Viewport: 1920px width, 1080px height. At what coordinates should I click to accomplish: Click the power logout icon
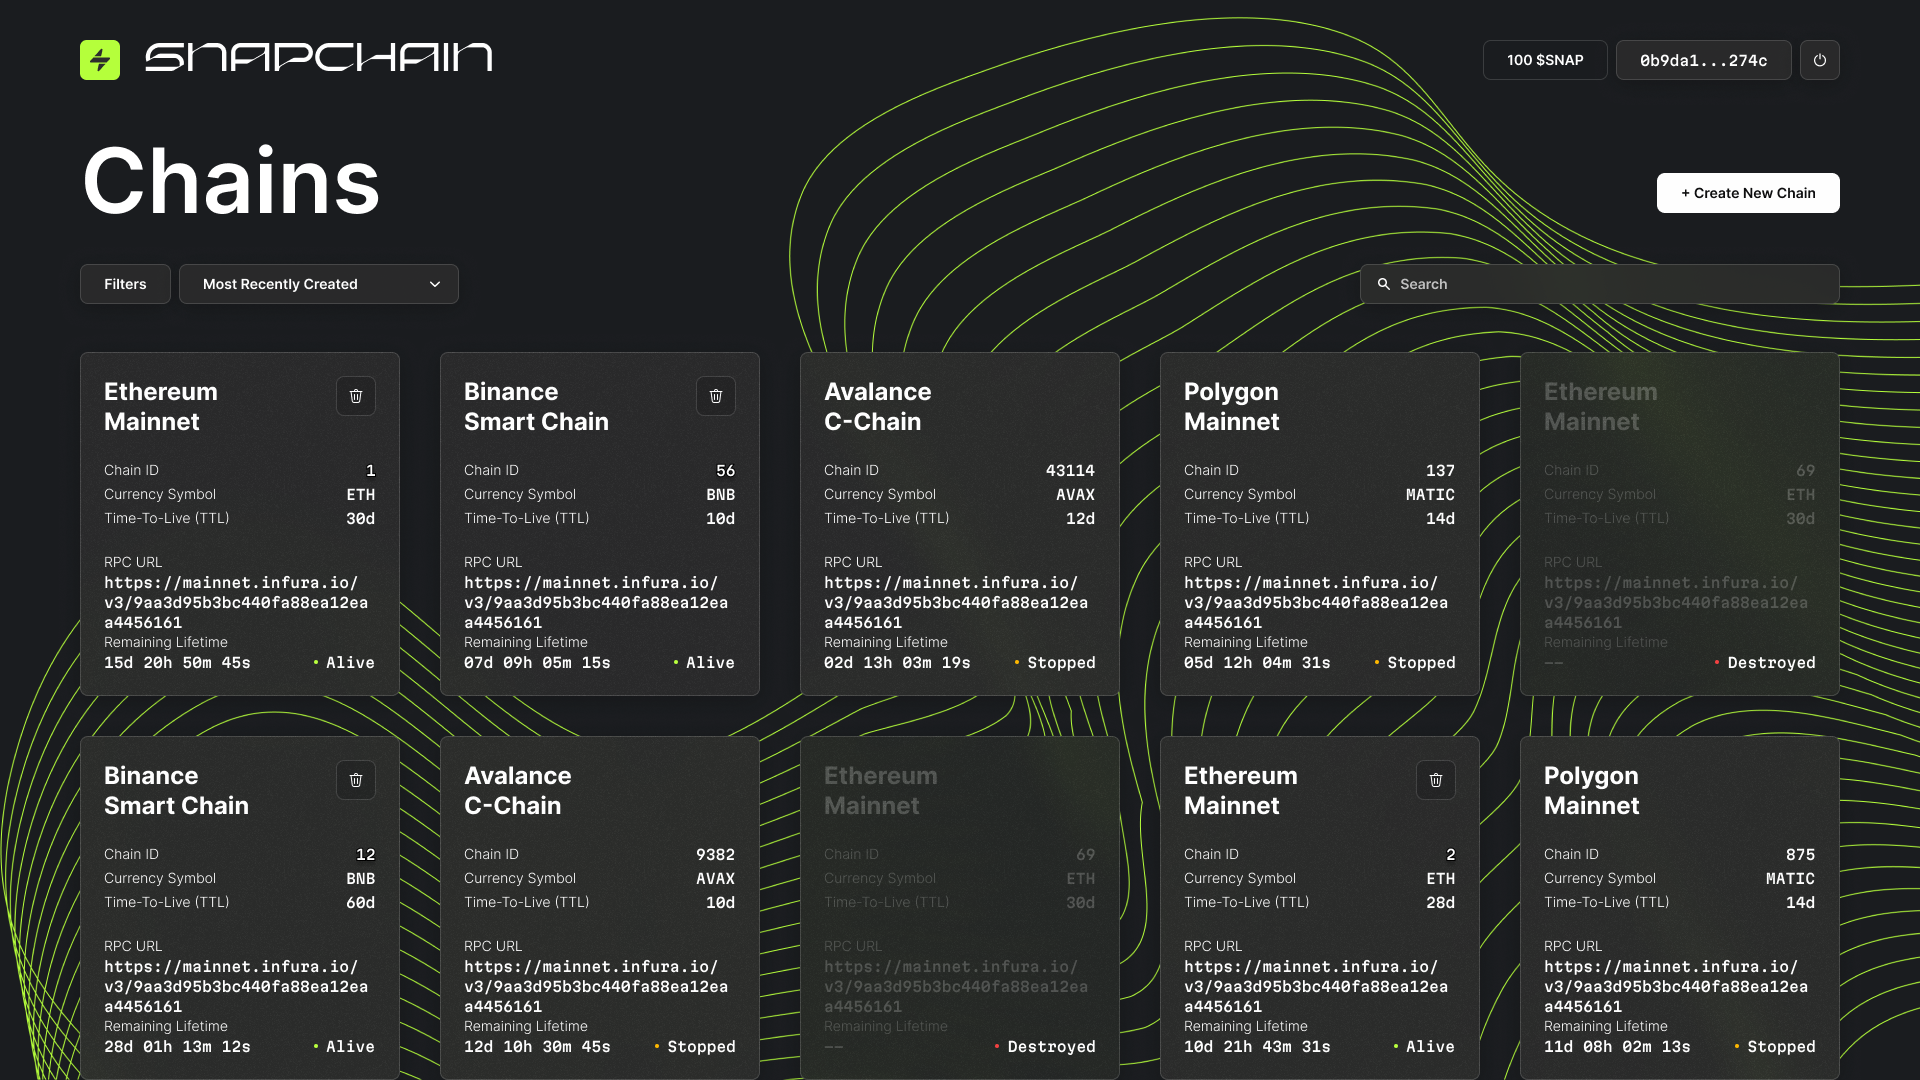pyautogui.click(x=1819, y=60)
